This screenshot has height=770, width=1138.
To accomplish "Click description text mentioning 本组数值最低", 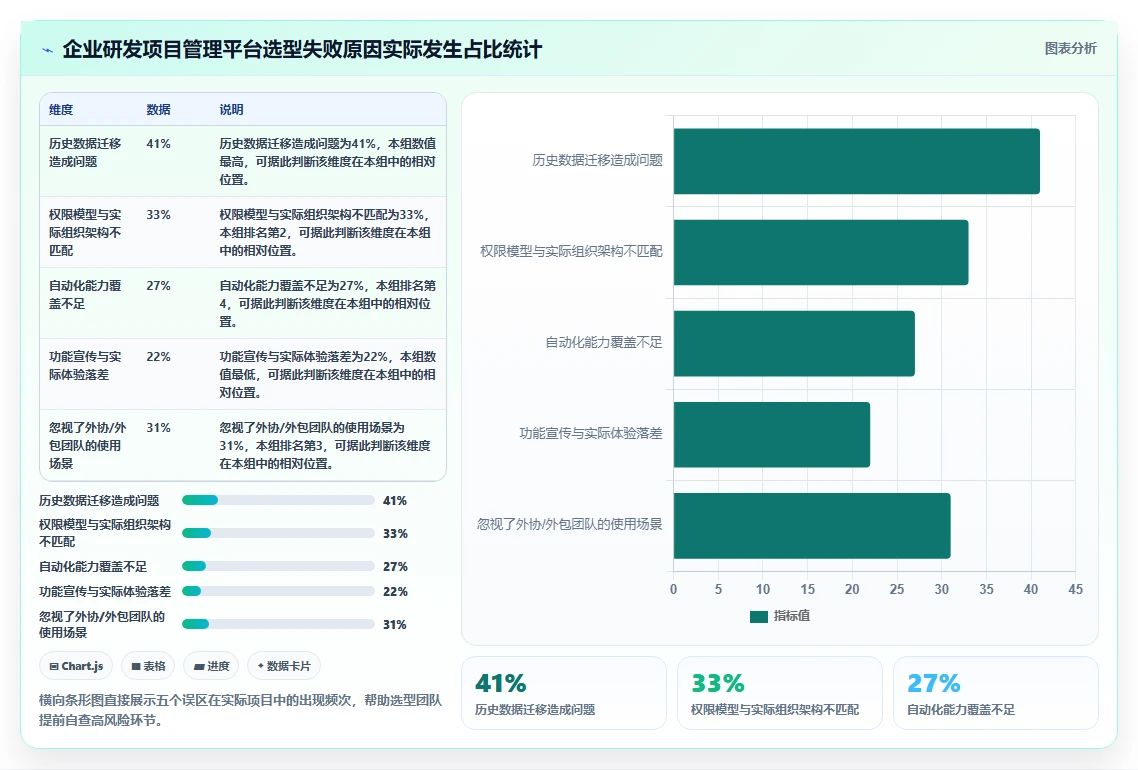I will (x=328, y=374).
